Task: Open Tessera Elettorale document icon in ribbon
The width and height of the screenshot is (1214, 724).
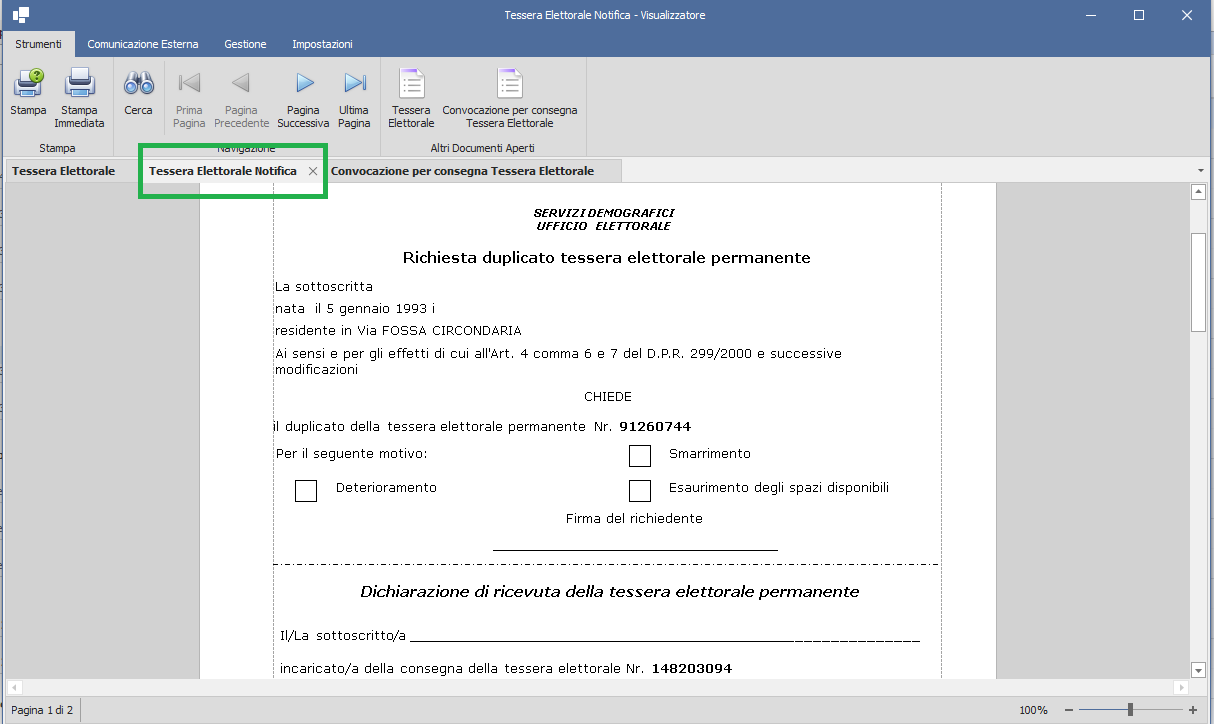Action: coord(411,83)
